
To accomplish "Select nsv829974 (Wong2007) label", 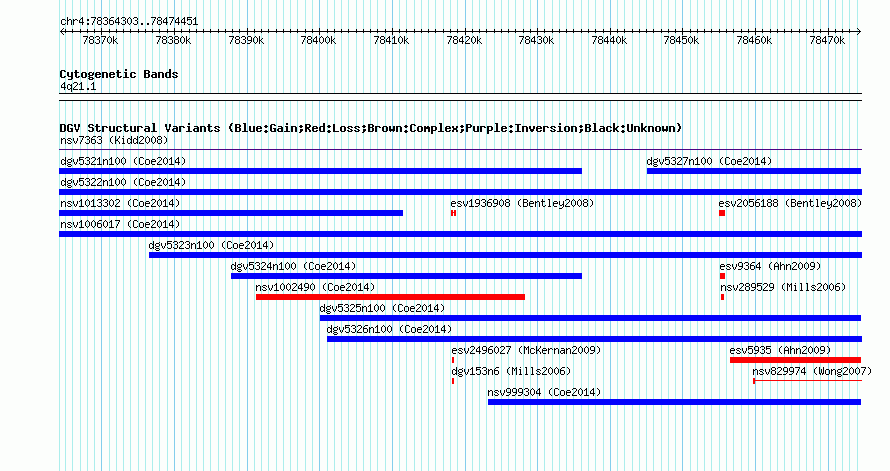I will tap(812, 371).
